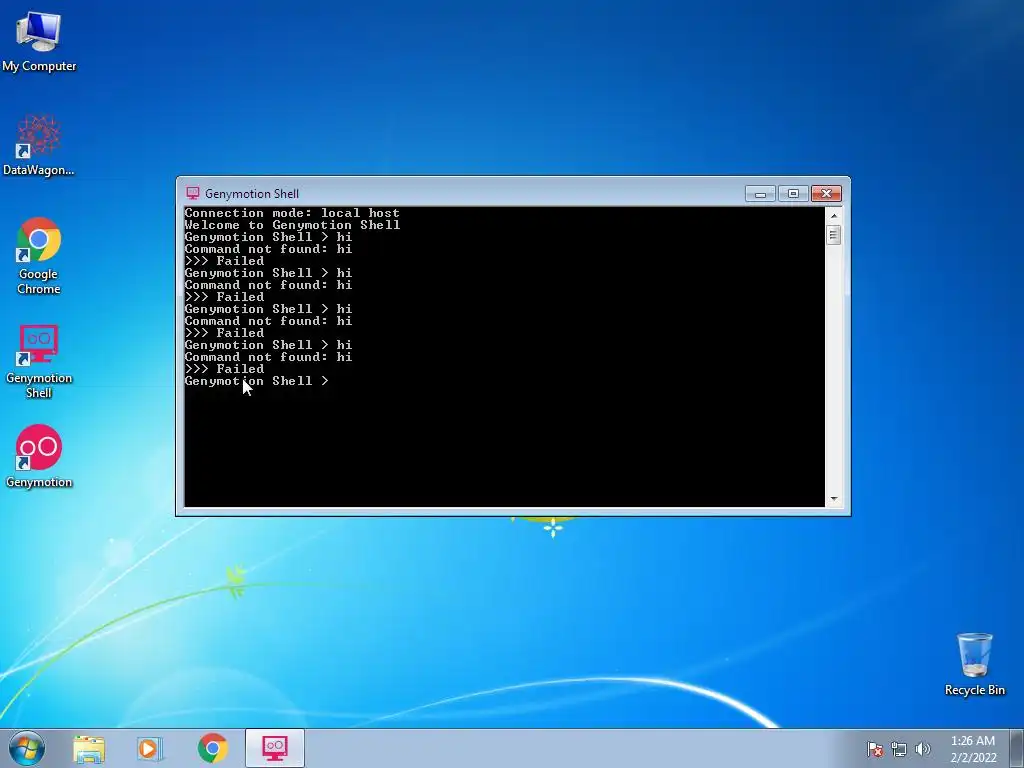Click the 'Connection mode: local host' line
The width and height of the screenshot is (1024, 768).
click(292, 213)
